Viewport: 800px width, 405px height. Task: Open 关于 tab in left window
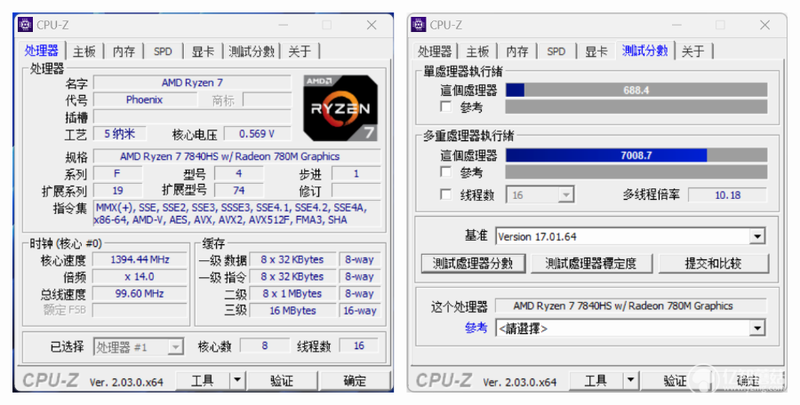click(299, 52)
